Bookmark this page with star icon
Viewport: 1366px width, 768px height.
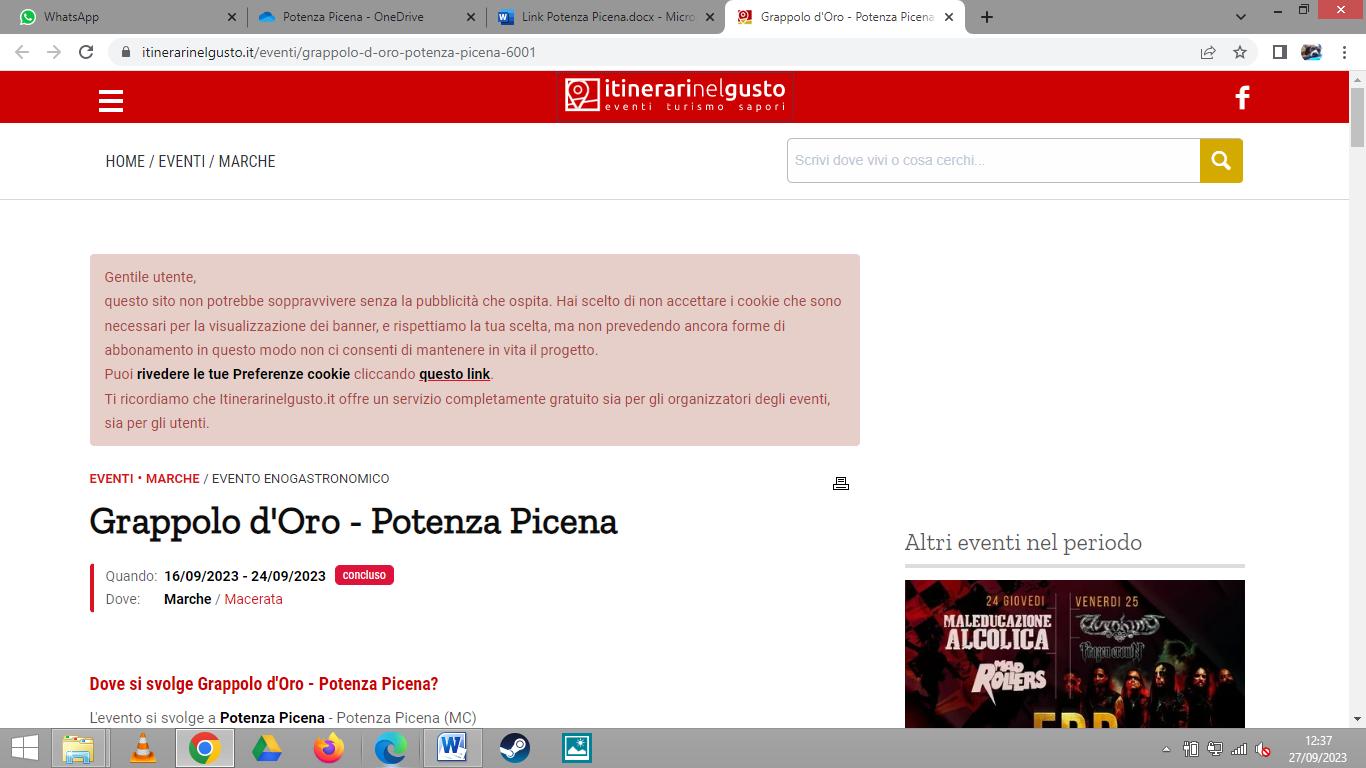click(x=1240, y=52)
